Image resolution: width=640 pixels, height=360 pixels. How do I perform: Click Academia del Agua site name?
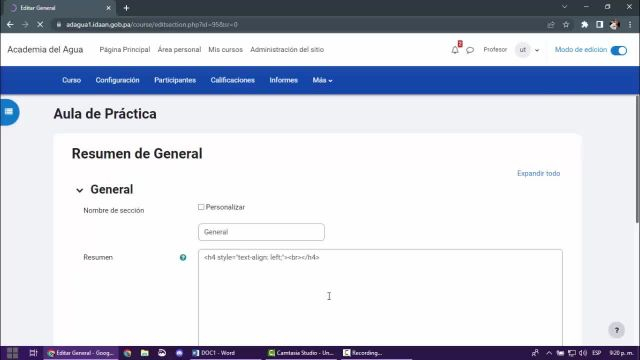pyautogui.click(x=45, y=49)
